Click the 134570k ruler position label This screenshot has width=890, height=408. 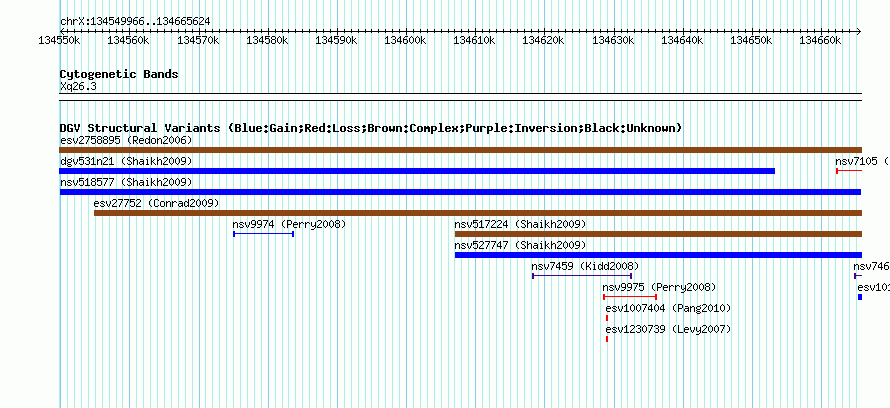pyautogui.click(x=198, y=41)
